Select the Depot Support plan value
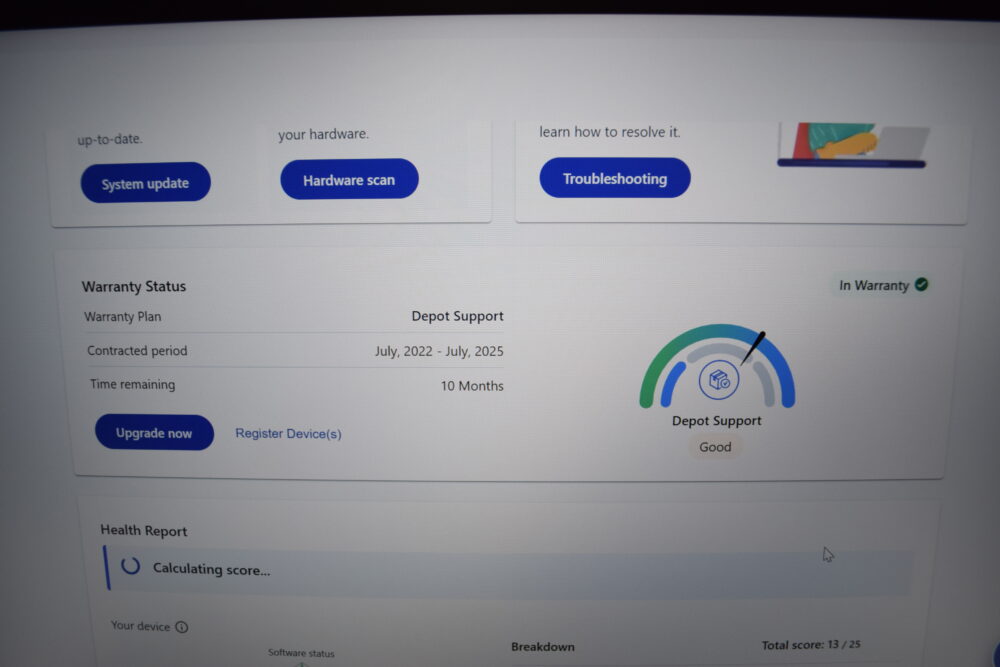This screenshot has height=667, width=1000. [457, 316]
